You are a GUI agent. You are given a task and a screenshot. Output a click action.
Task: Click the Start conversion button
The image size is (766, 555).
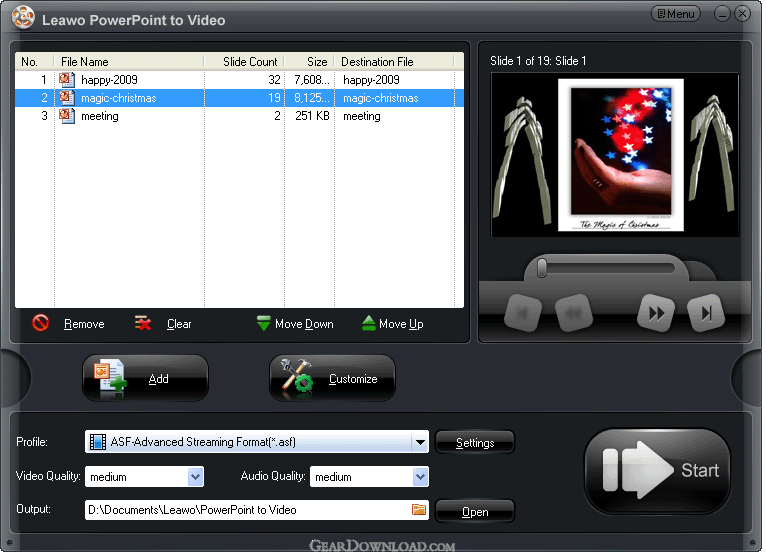[x=660, y=472]
